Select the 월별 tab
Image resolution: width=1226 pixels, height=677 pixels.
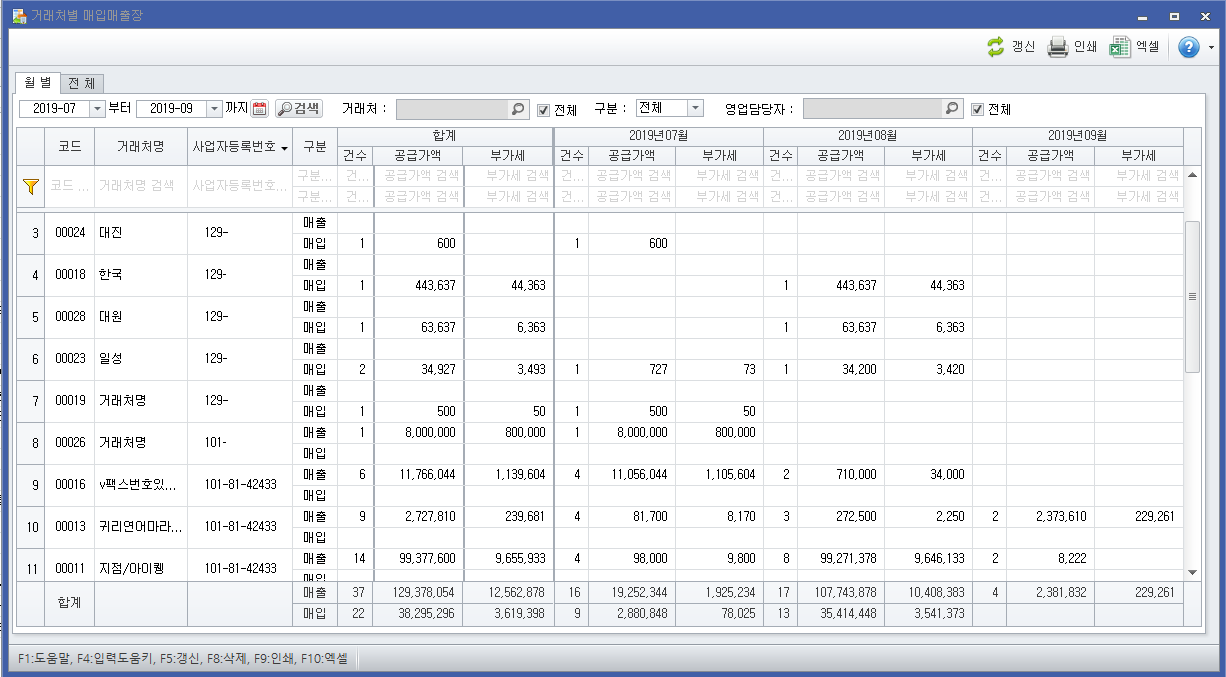coord(38,83)
